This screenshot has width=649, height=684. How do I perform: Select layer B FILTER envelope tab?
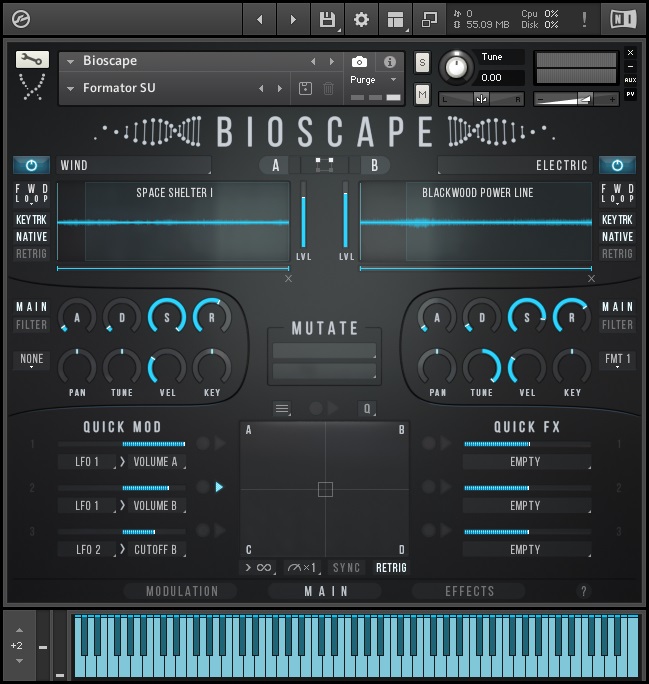coord(617,325)
